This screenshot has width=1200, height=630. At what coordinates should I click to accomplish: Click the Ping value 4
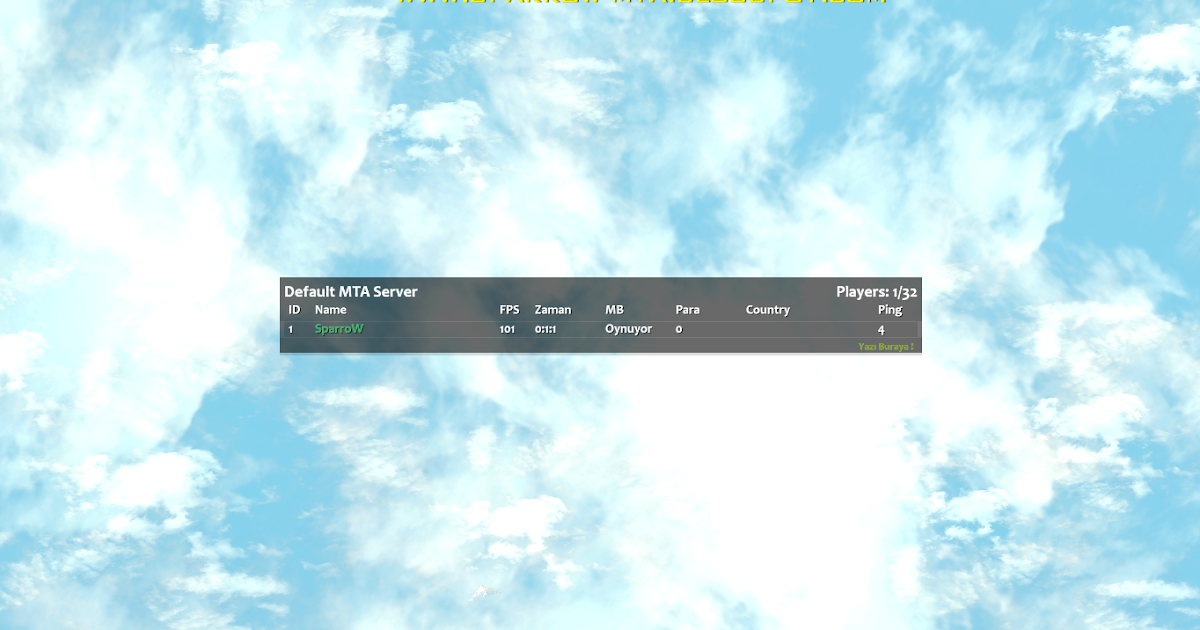(x=881, y=329)
